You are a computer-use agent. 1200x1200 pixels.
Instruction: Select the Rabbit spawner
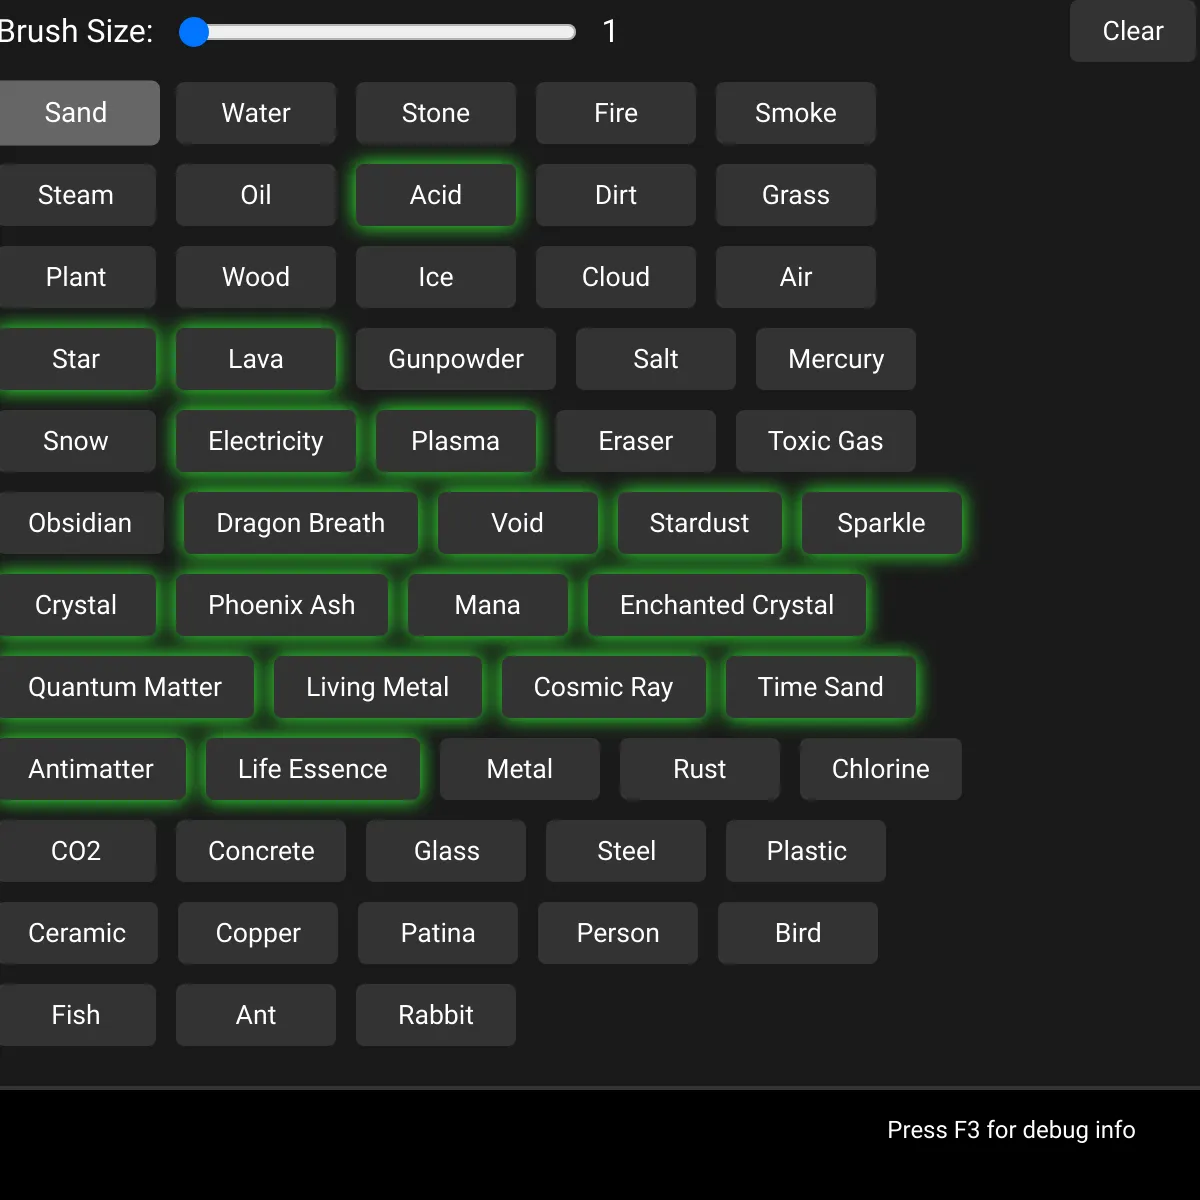435,1015
